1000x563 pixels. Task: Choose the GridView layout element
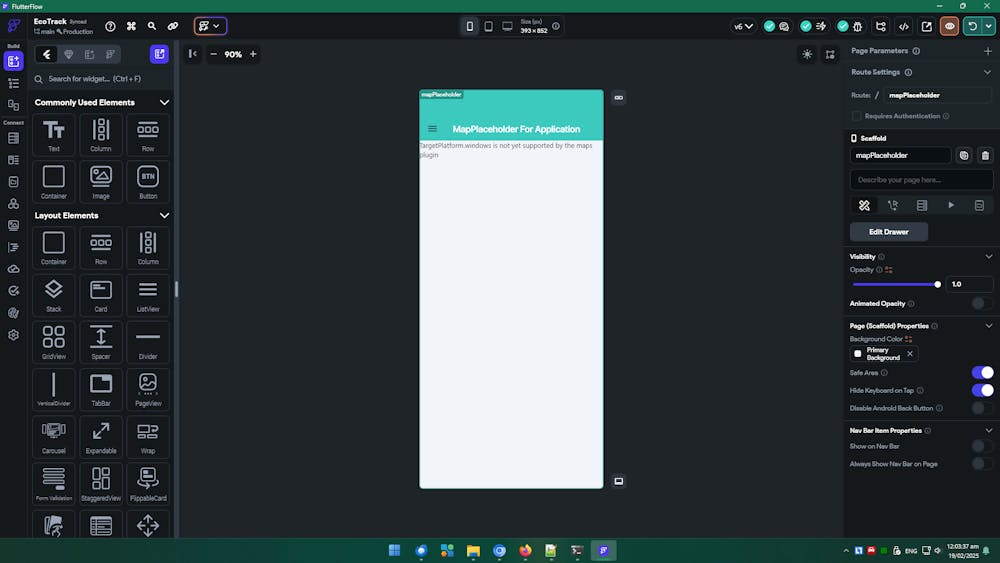coord(54,342)
